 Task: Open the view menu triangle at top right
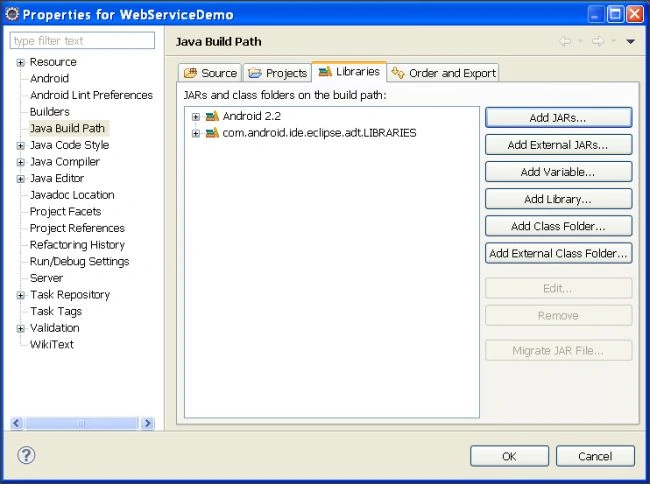click(x=631, y=41)
